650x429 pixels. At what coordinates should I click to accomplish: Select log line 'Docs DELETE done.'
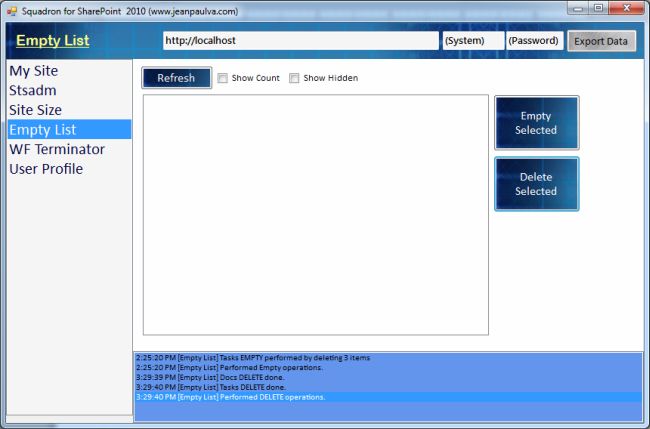click(388, 377)
